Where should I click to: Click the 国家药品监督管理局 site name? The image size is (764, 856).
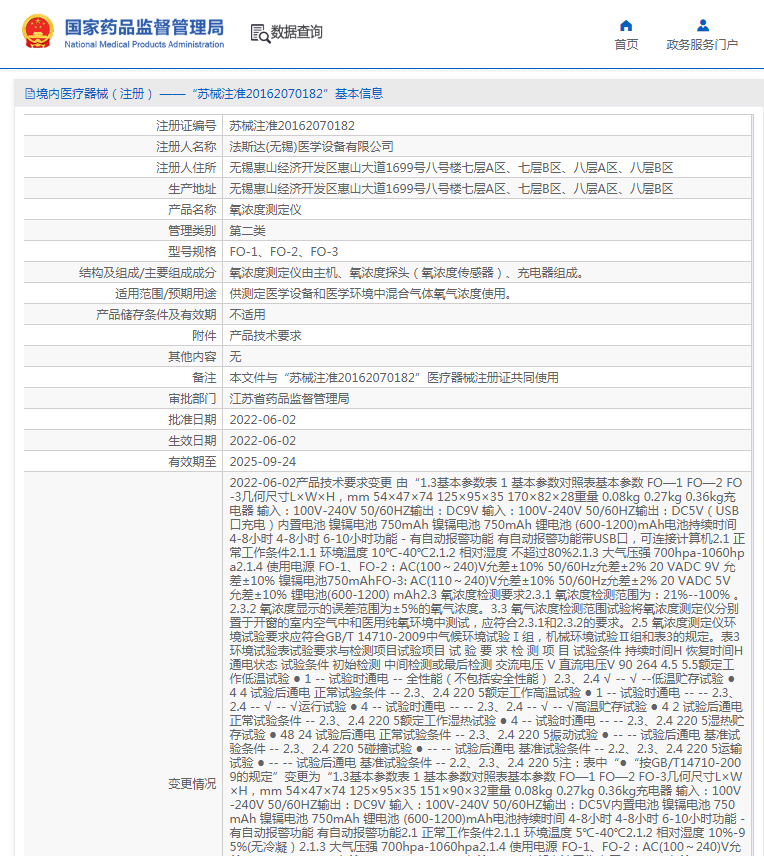point(144,27)
